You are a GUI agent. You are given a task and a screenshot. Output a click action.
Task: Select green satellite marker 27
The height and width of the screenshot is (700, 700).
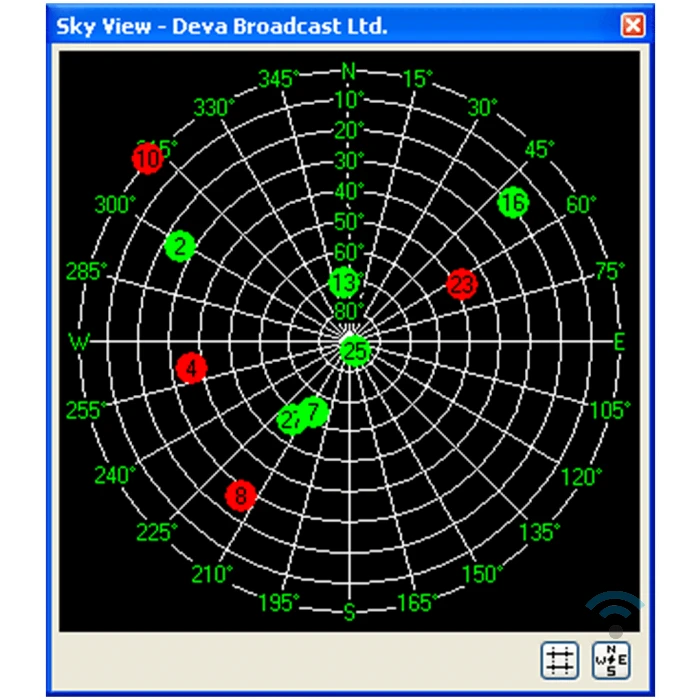(x=290, y=420)
